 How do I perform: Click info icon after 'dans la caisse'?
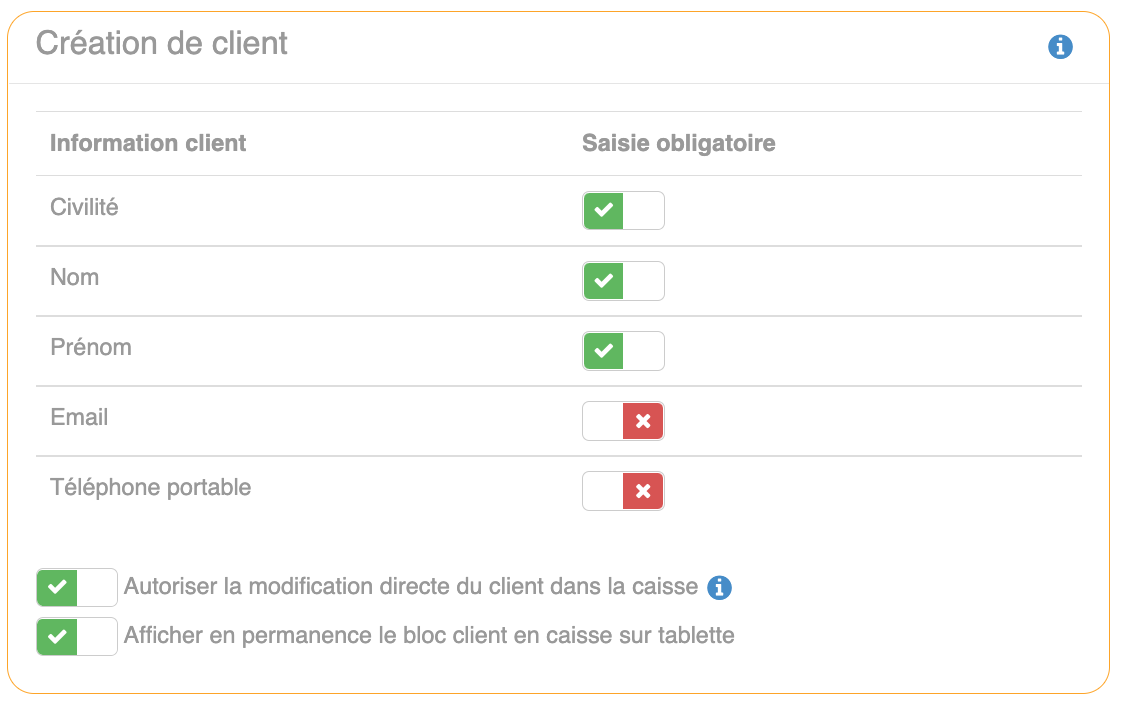tap(719, 588)
